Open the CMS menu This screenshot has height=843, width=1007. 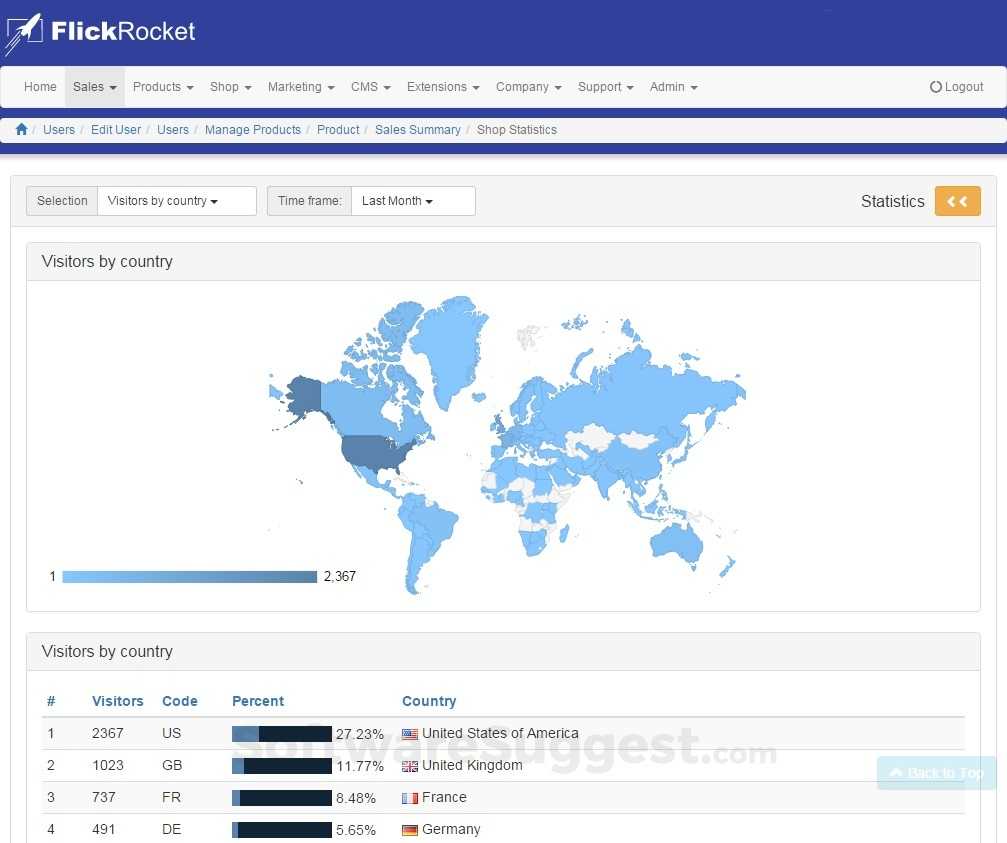370,86
